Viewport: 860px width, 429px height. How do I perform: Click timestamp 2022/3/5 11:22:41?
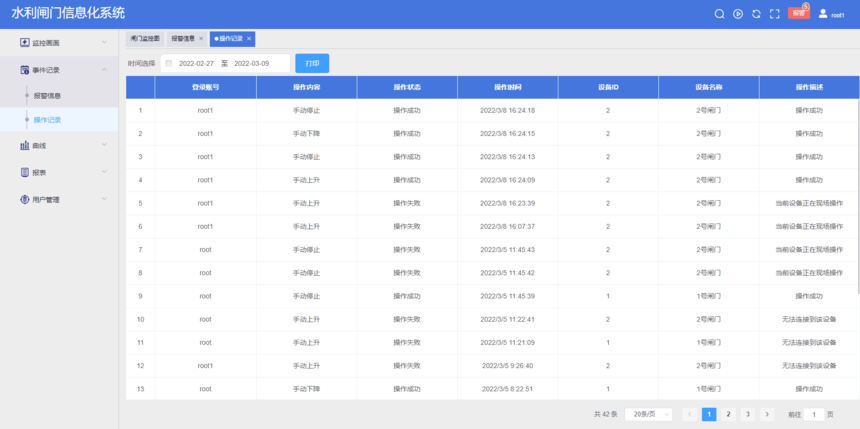click(x=507, y=319)
